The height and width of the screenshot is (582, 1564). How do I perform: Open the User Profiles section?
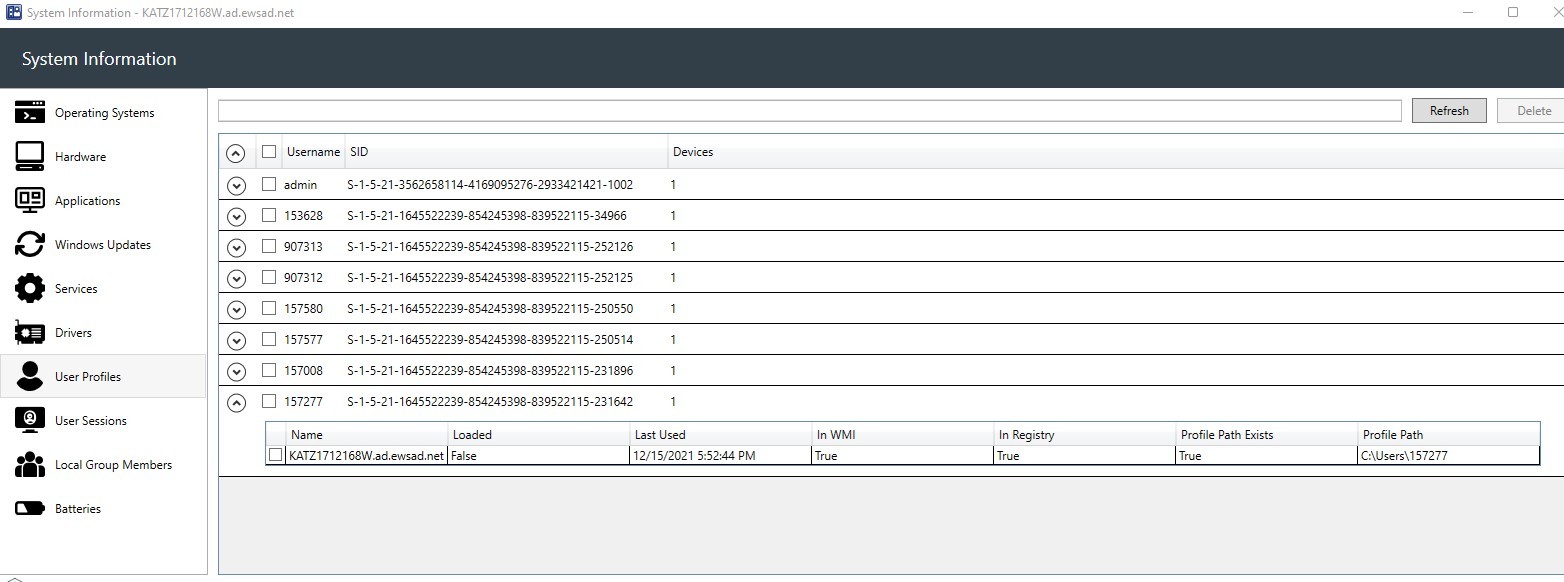pyautogui.click(x=88, y=377)
